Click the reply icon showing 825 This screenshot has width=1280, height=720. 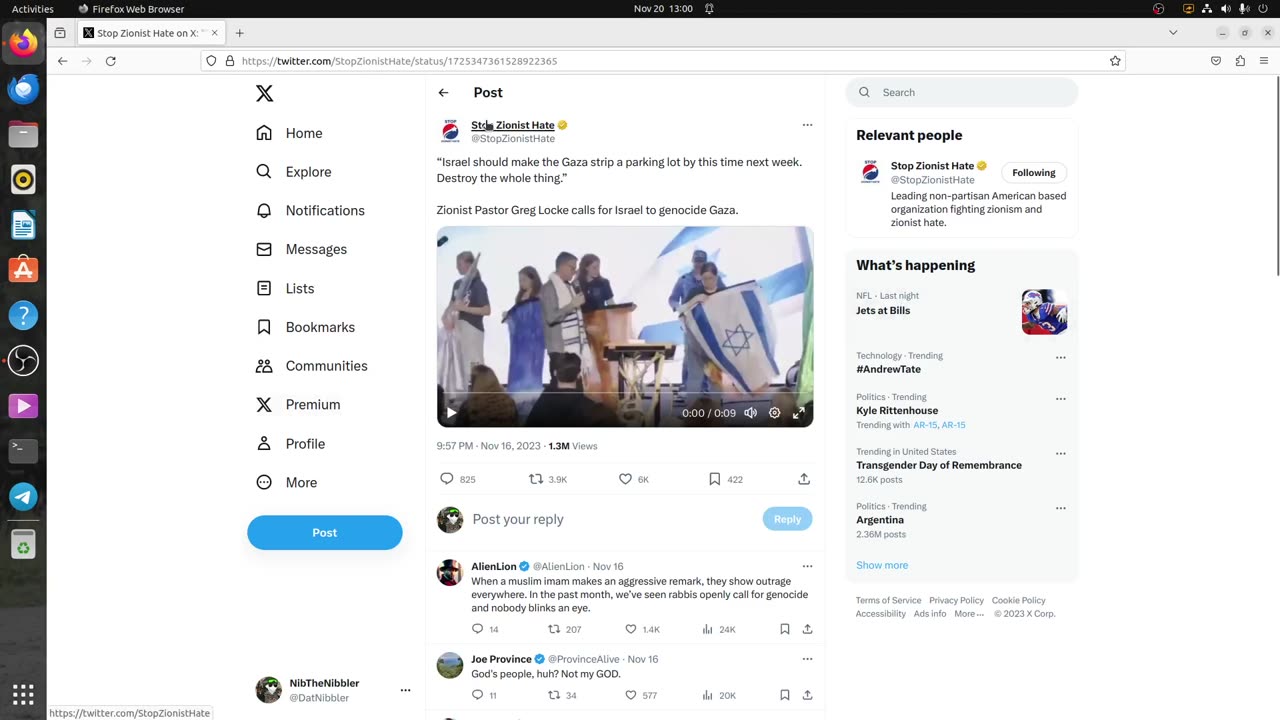[x=447, y=479]
